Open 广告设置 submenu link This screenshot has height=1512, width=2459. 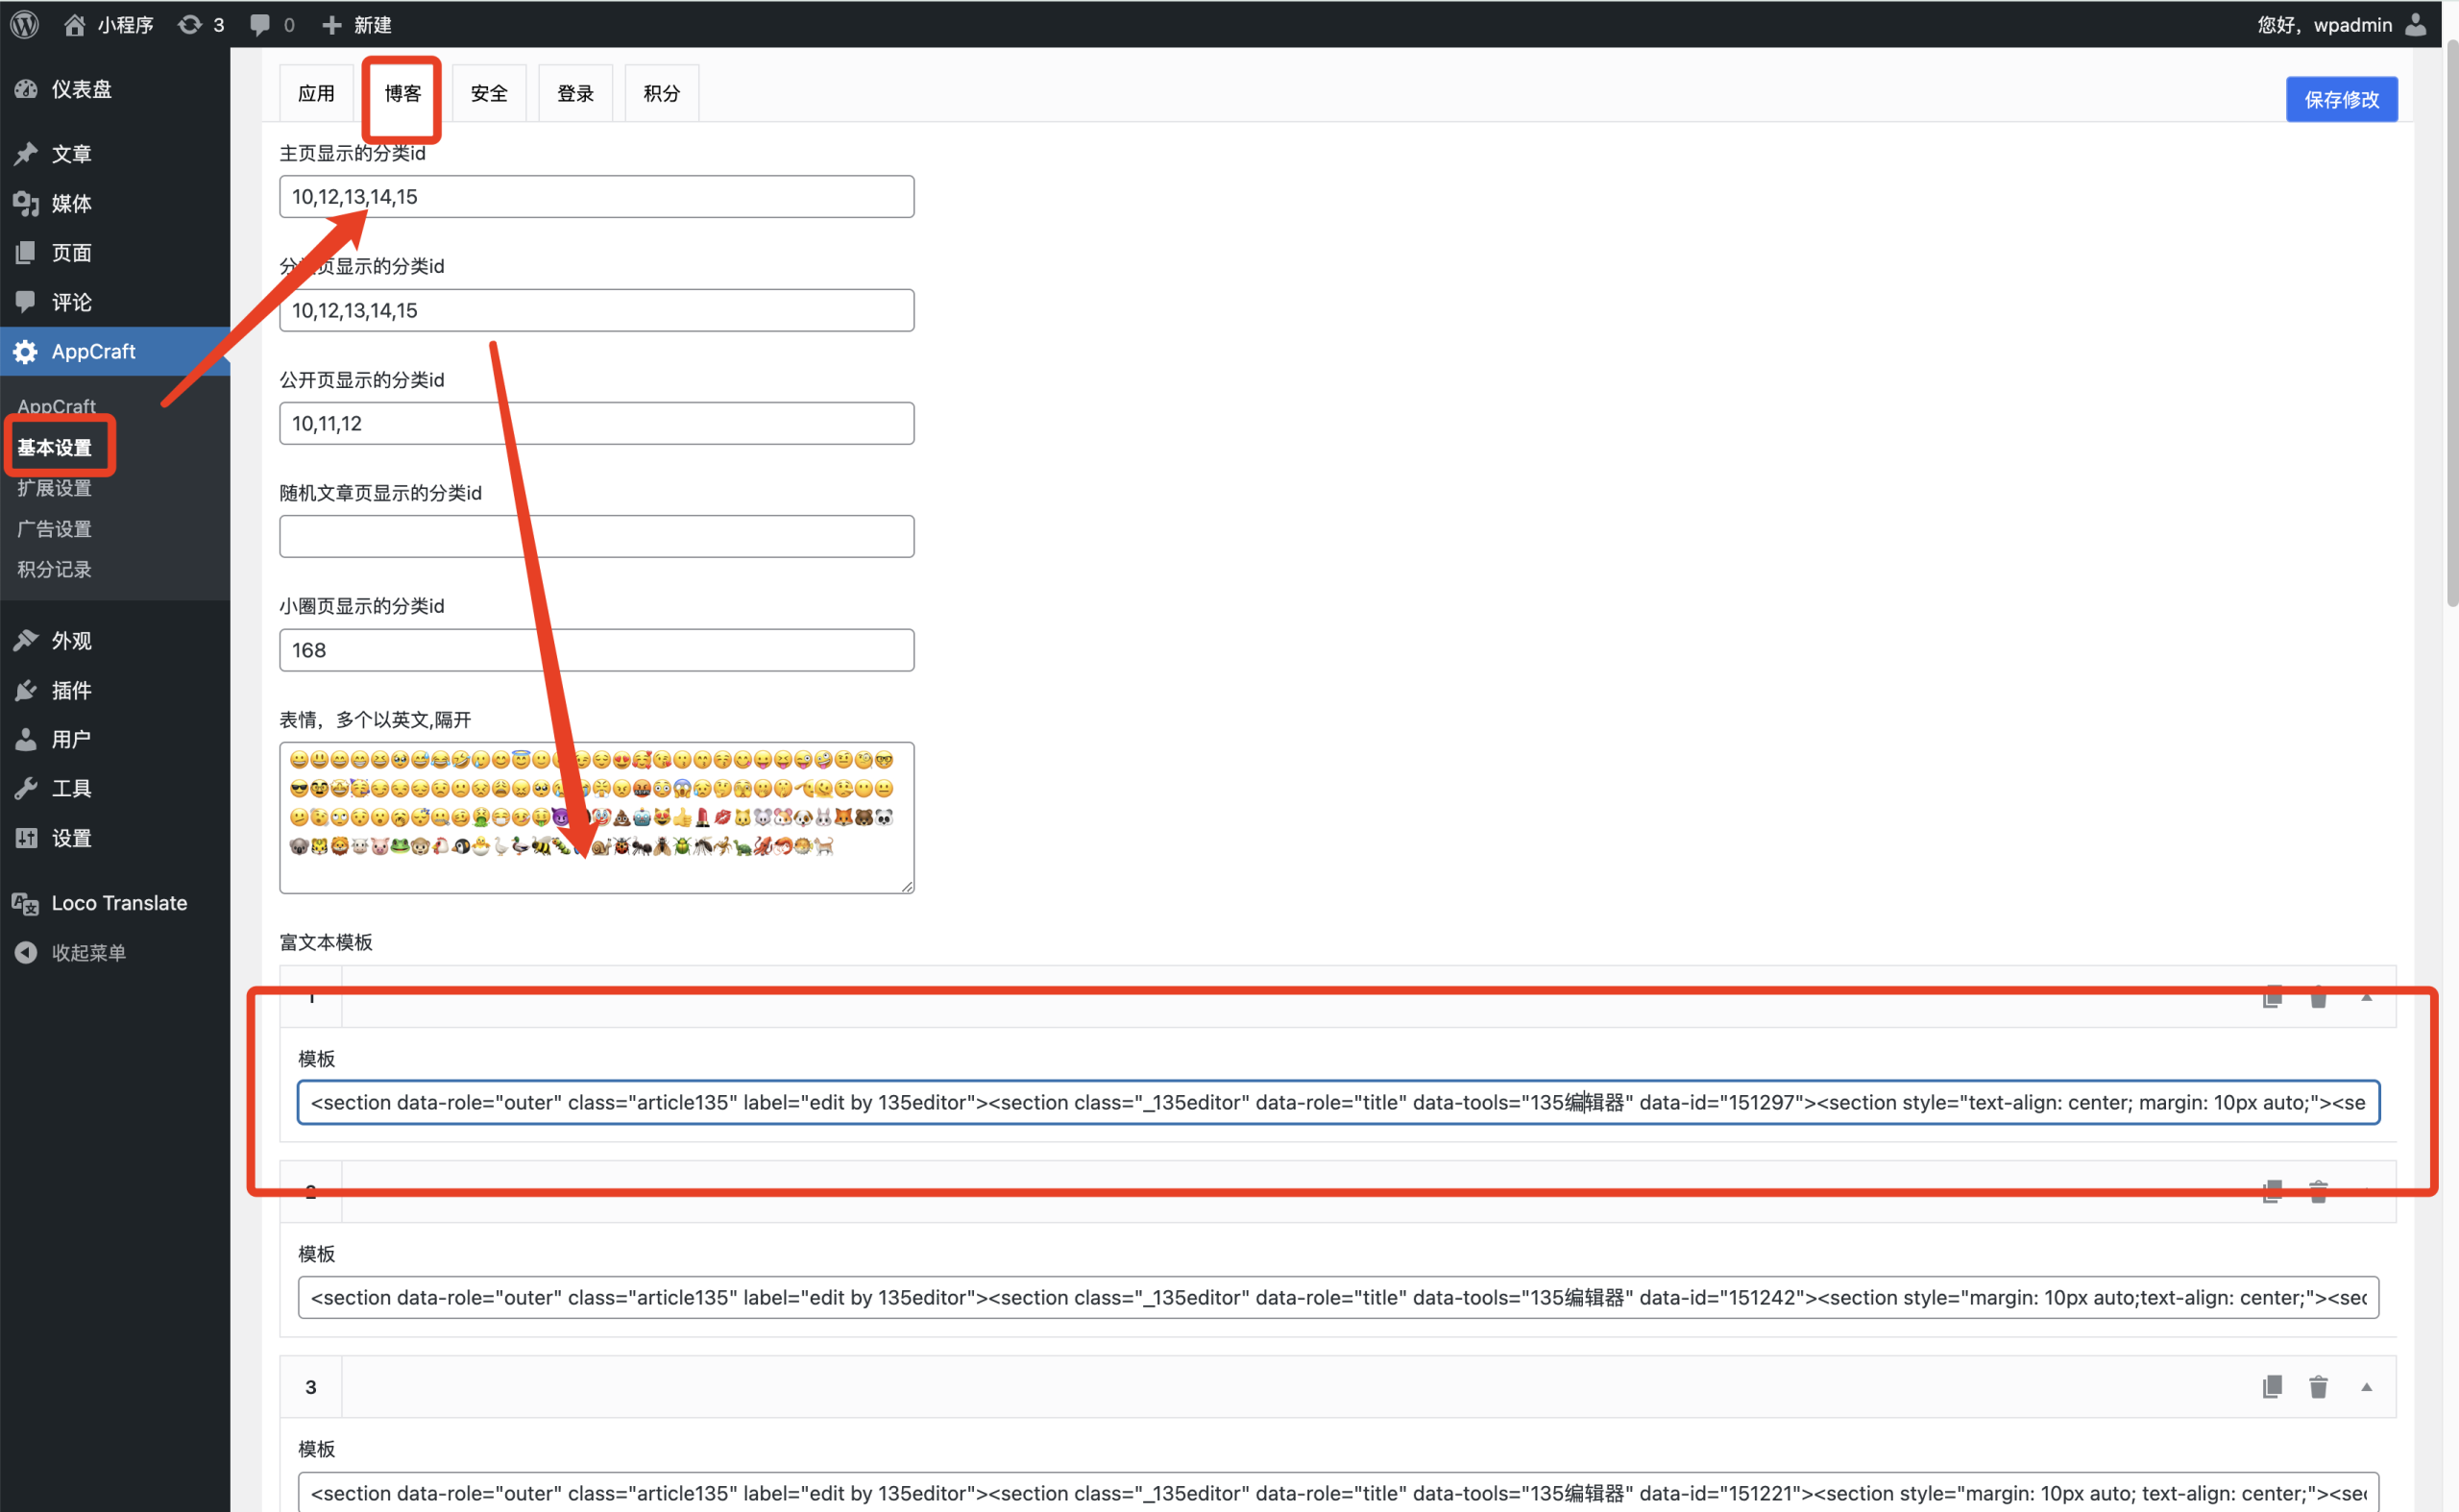54,529
